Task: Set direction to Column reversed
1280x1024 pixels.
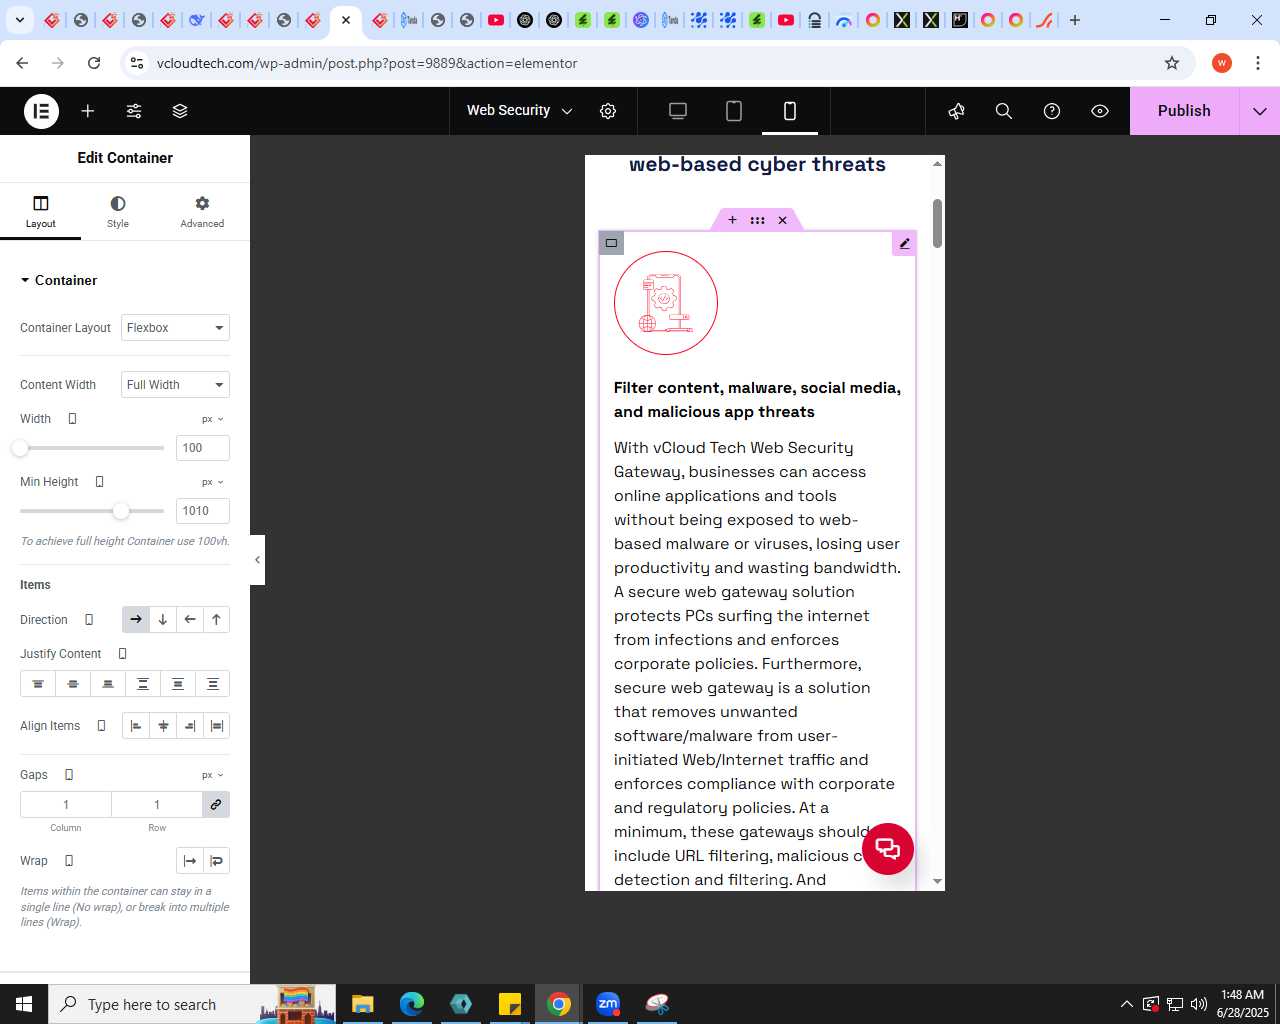Action: point(216,620)
